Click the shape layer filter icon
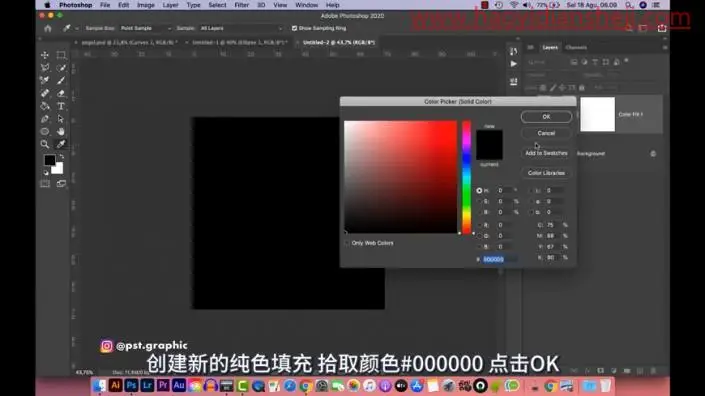The width and height of the screenshot is (705, 396). 606,62
